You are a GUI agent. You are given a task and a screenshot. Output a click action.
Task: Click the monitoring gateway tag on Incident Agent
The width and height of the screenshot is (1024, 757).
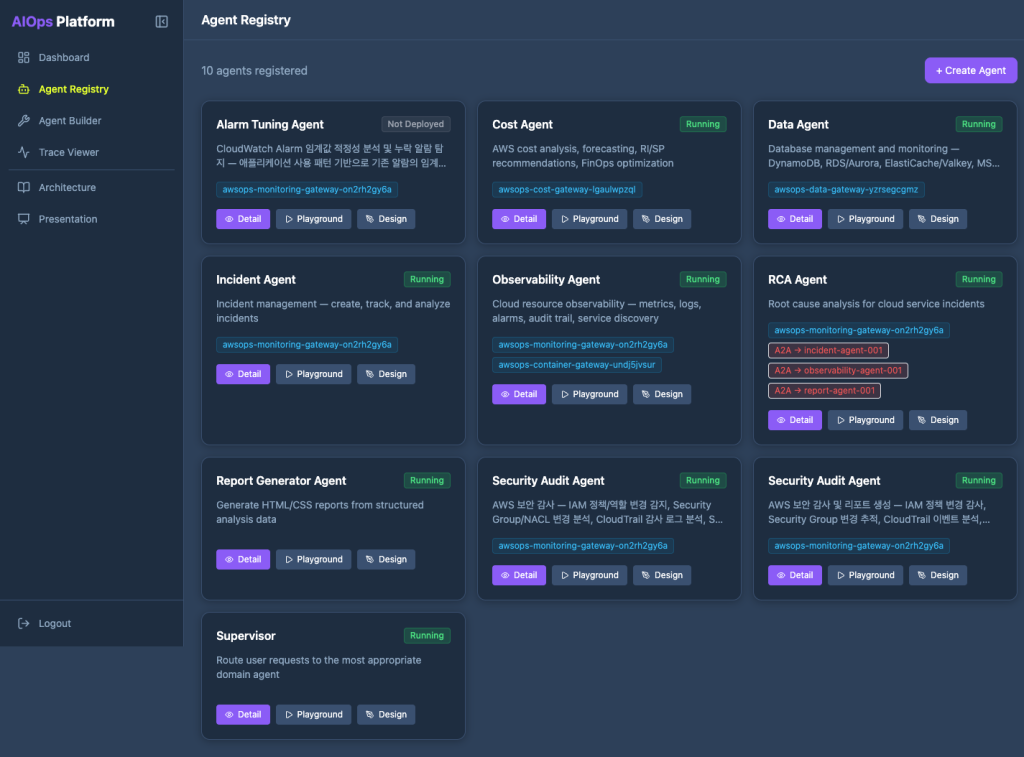[307, 344]
